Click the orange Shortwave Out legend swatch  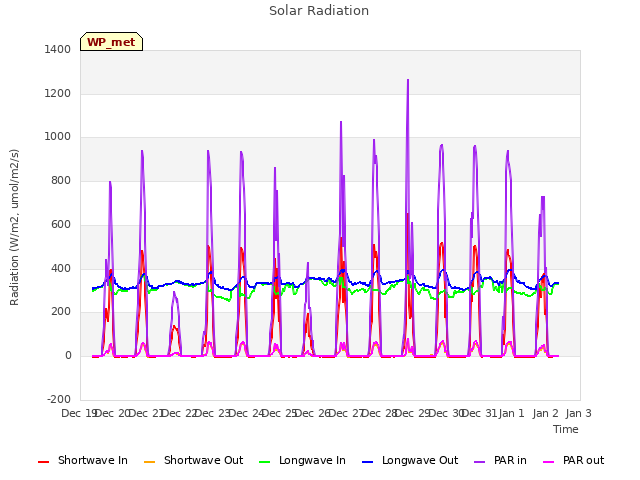point(150,462)
